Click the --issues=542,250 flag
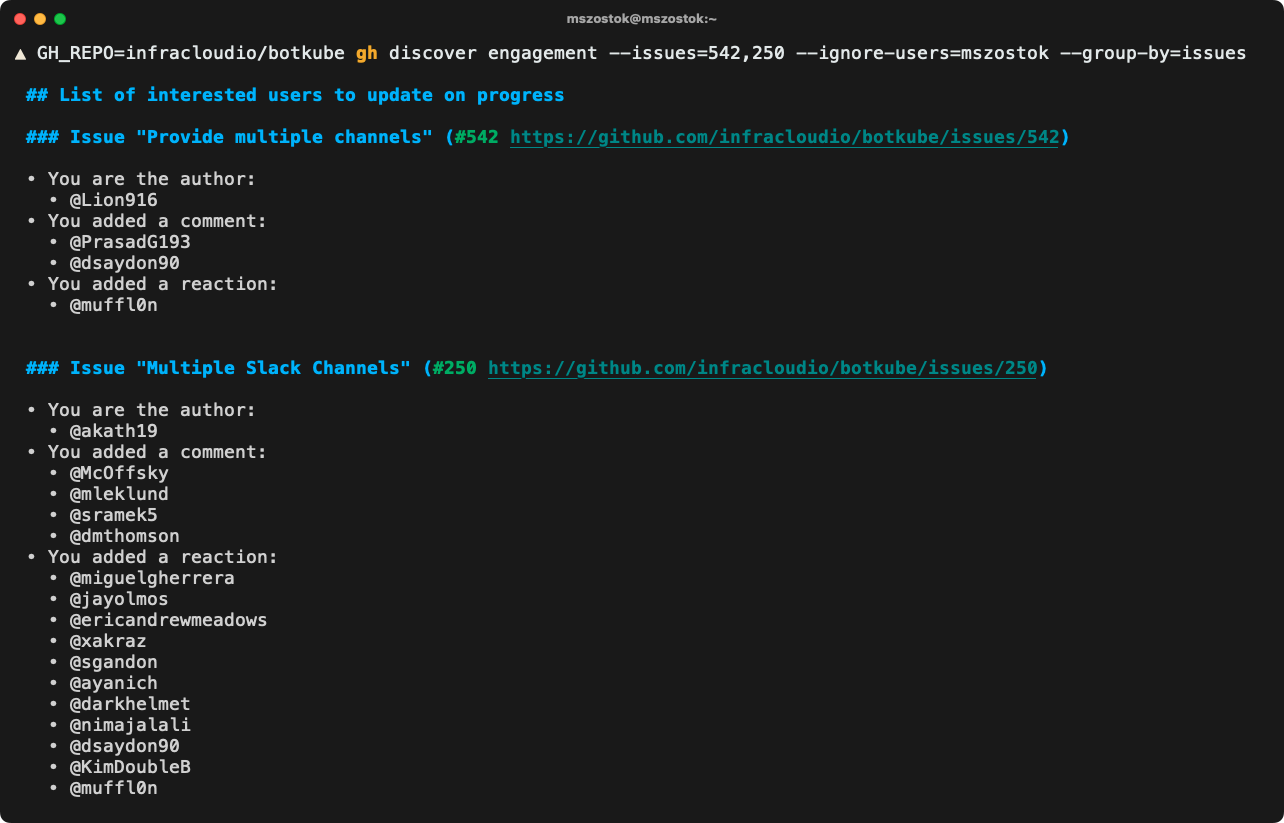1284x823 pixels. point(696,53)
